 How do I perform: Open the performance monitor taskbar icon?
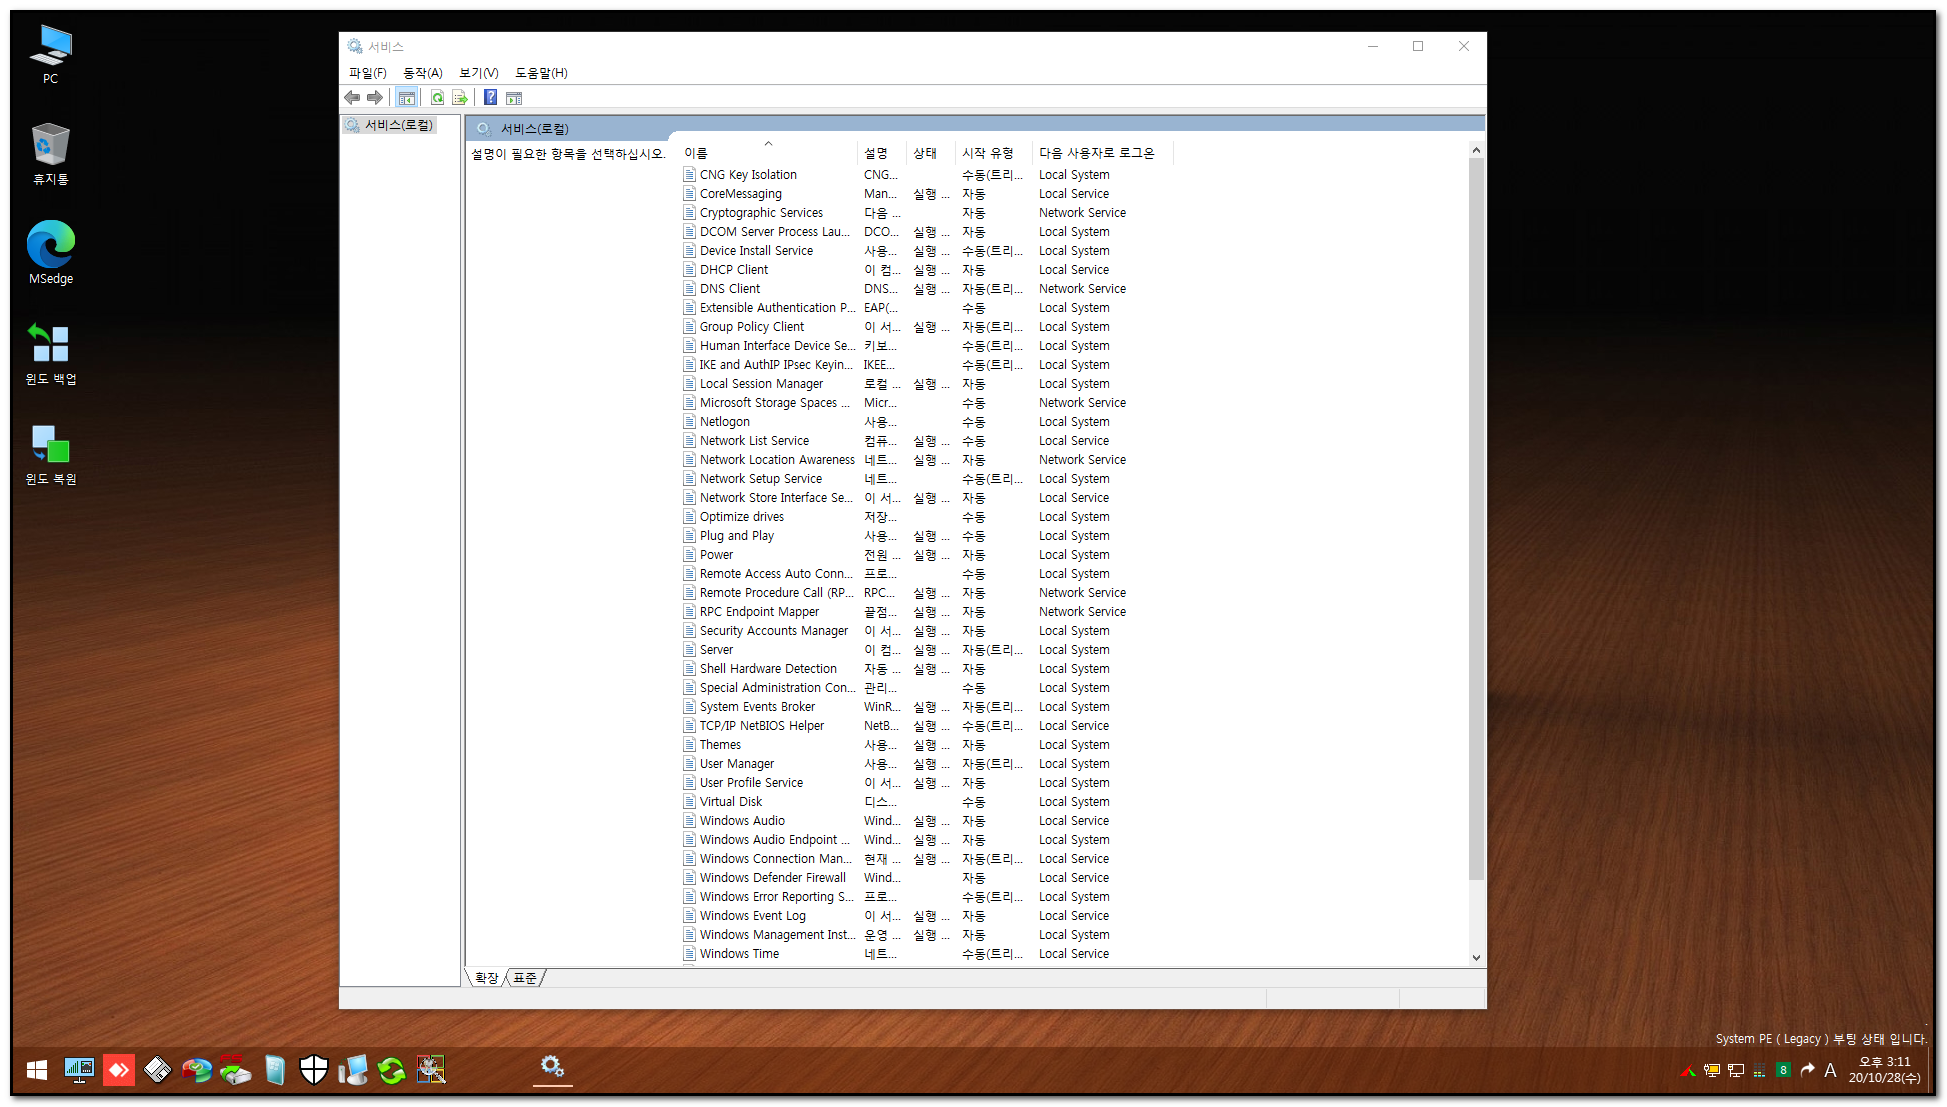79,1070
